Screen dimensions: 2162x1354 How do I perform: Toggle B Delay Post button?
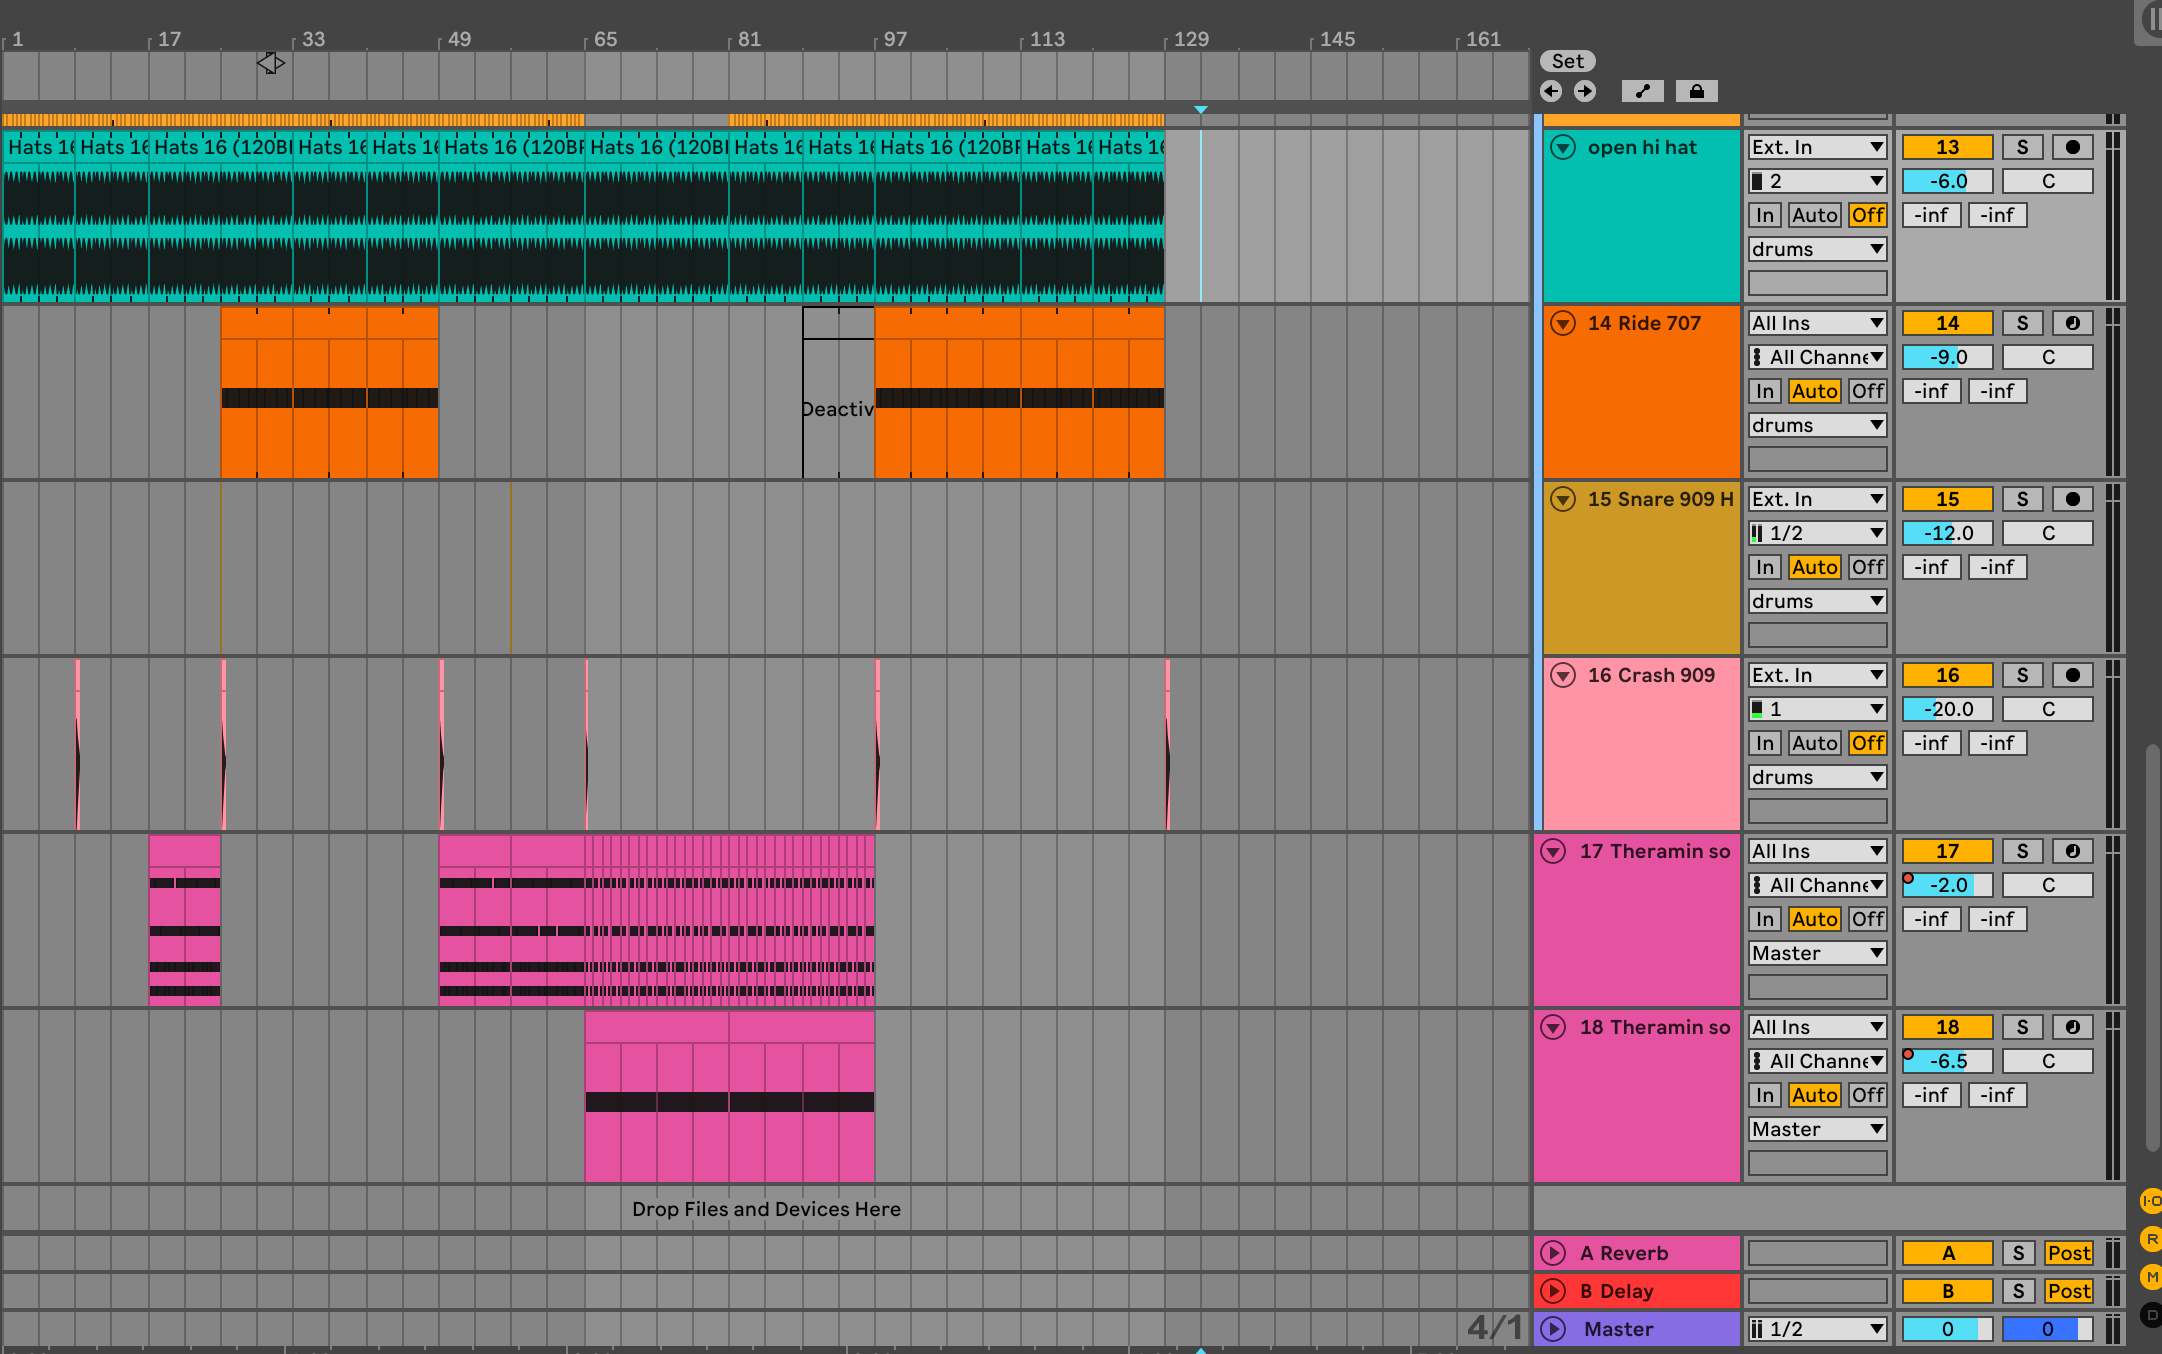[2068, 1291]
